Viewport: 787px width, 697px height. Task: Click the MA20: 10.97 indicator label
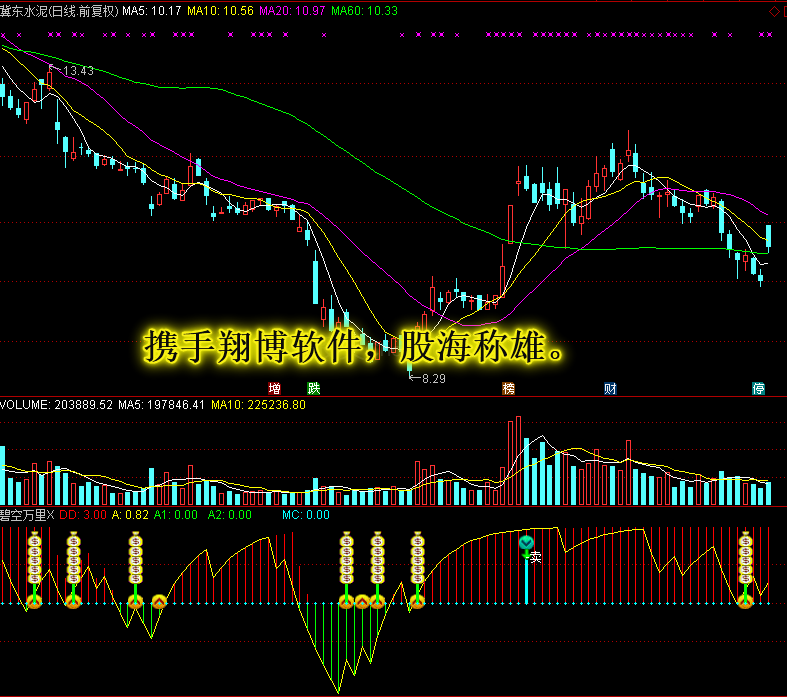tap(292, 11)
